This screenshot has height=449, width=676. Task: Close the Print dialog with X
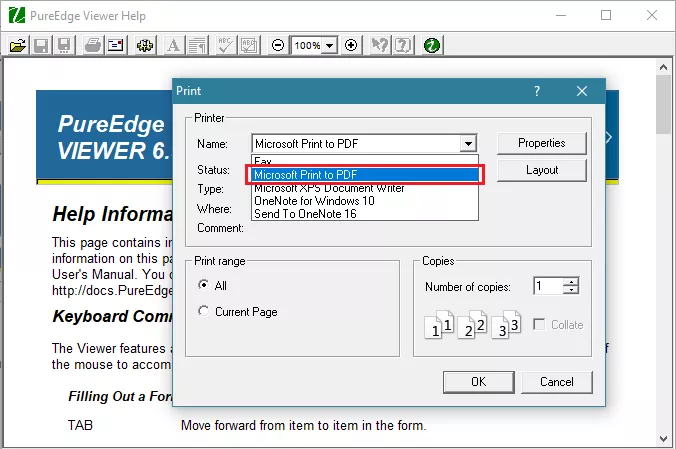coord(582,91)
